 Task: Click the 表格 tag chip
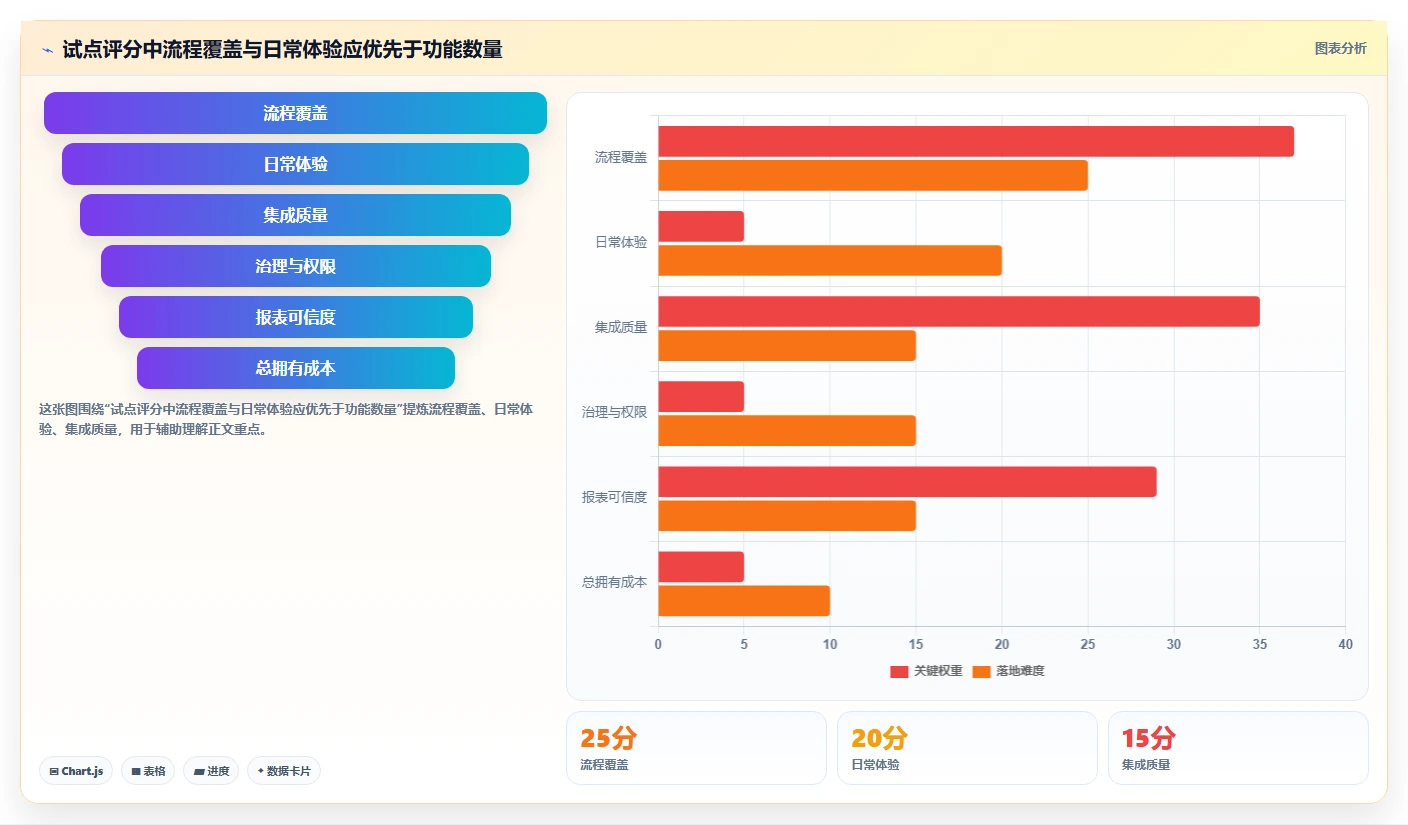click(x=148, y=771)
